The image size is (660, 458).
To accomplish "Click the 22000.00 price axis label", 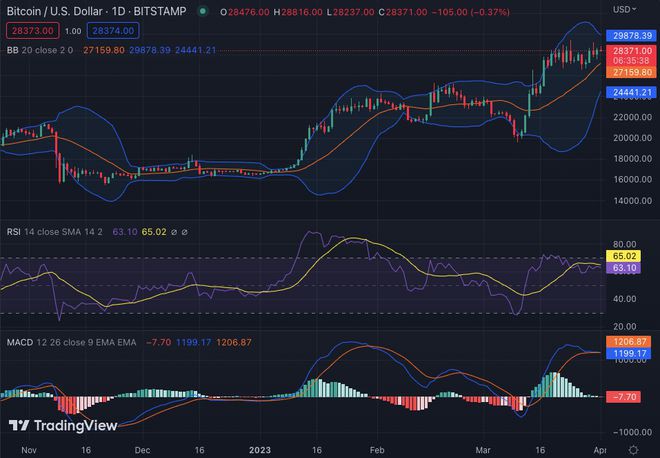I will click(632, 117).
